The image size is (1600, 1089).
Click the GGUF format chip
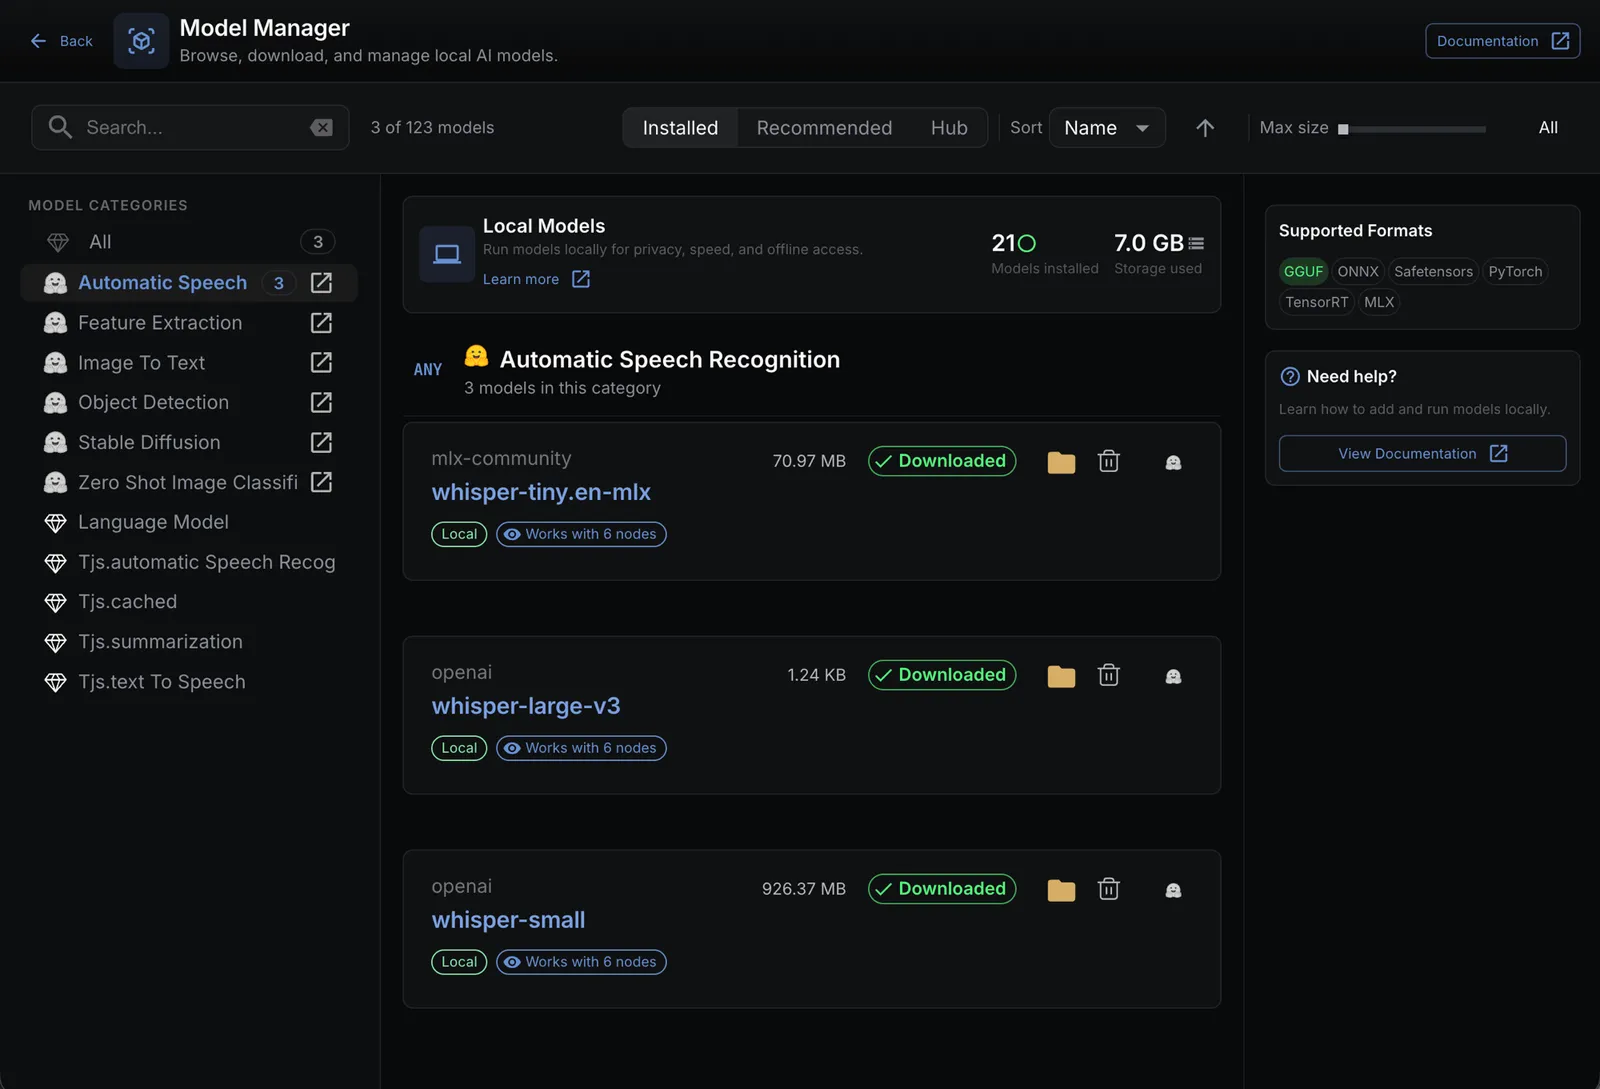(1303, 271)
